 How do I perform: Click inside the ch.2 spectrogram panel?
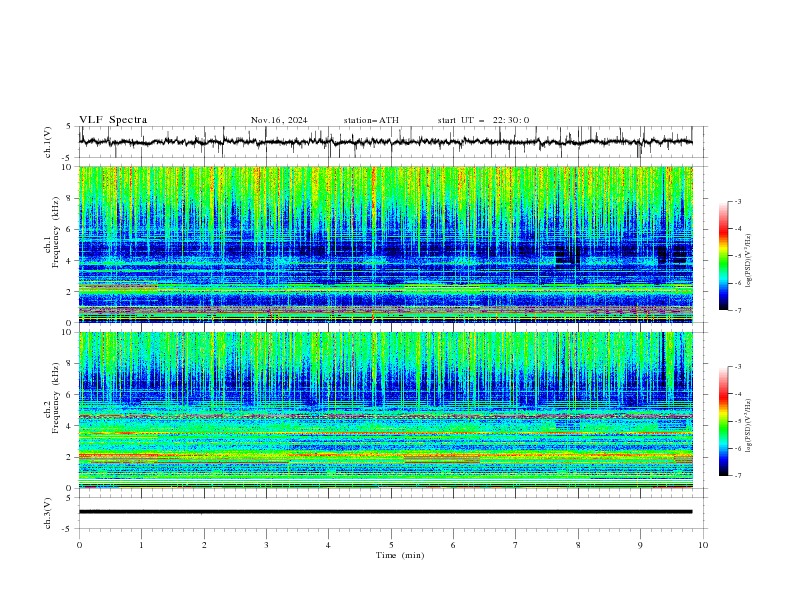[x=385, y=410]
